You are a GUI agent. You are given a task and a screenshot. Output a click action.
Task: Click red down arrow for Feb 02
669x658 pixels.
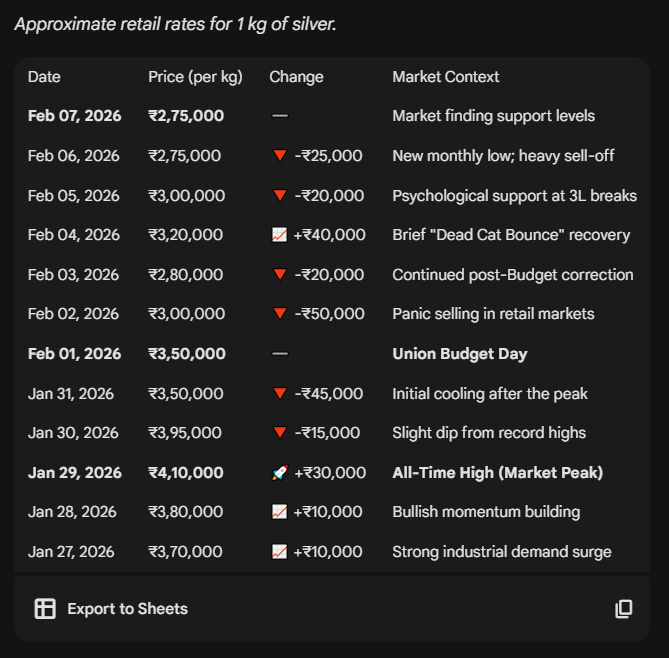280,314
